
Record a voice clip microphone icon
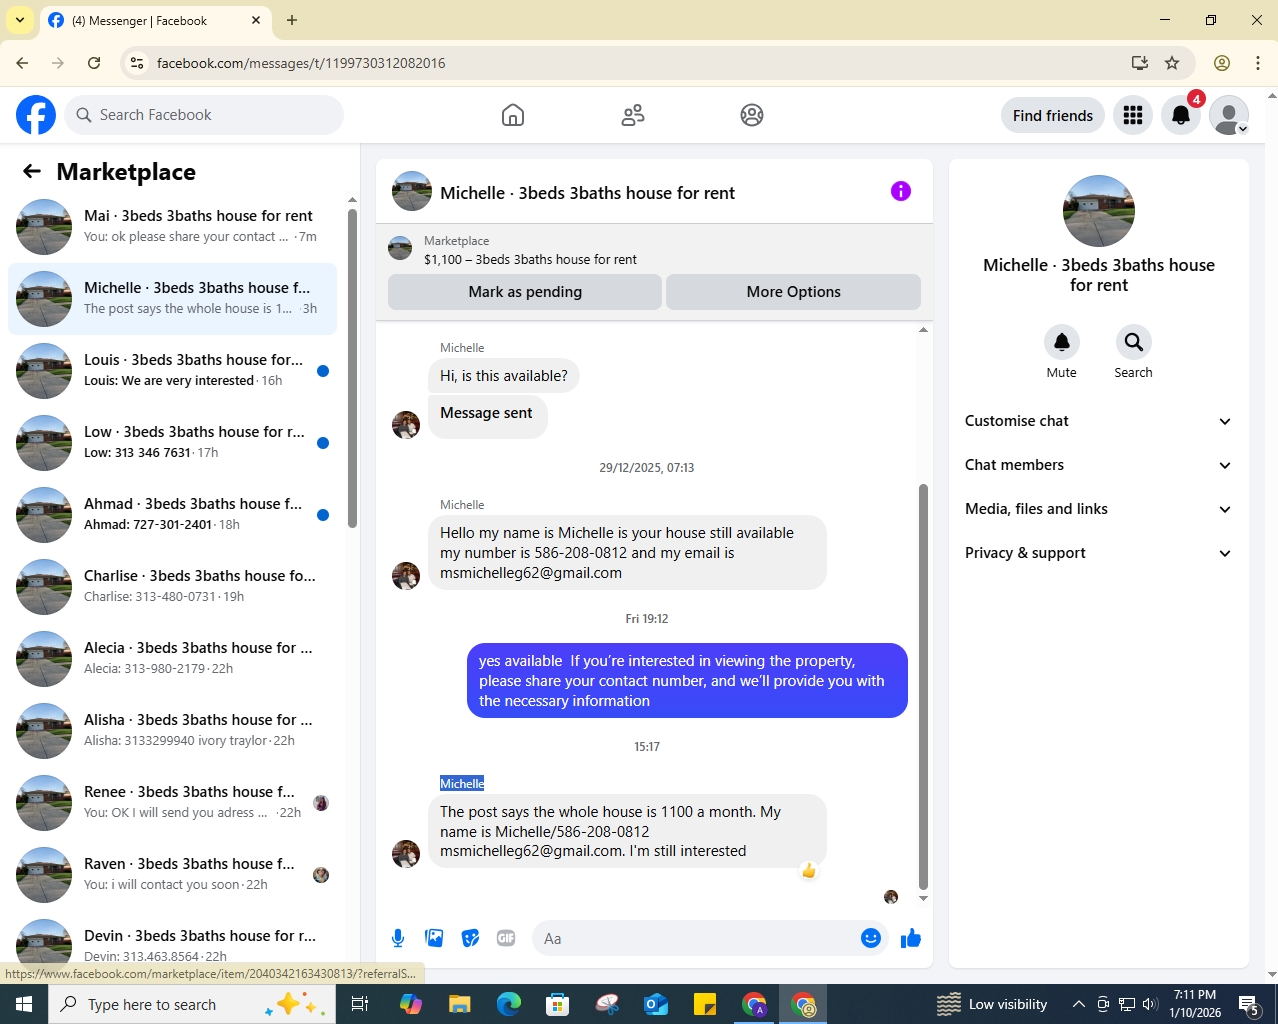pyautogui.click(x=398, y=938)
